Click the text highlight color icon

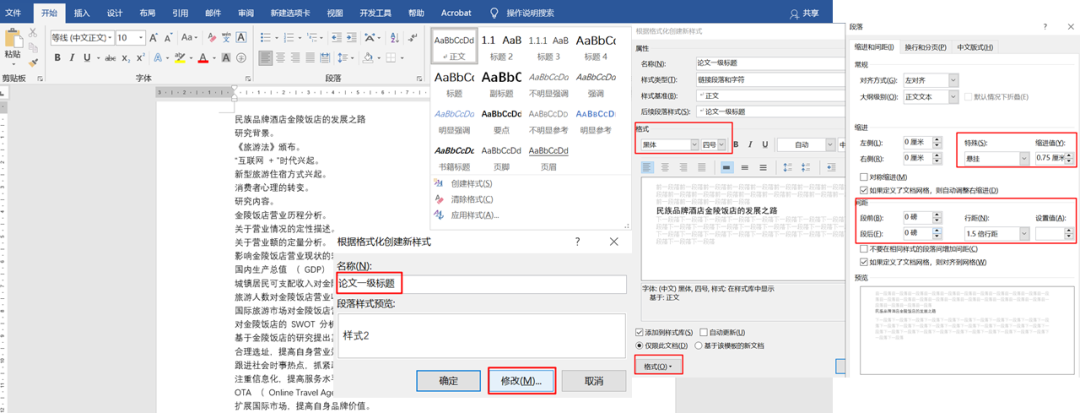point(180,58)
